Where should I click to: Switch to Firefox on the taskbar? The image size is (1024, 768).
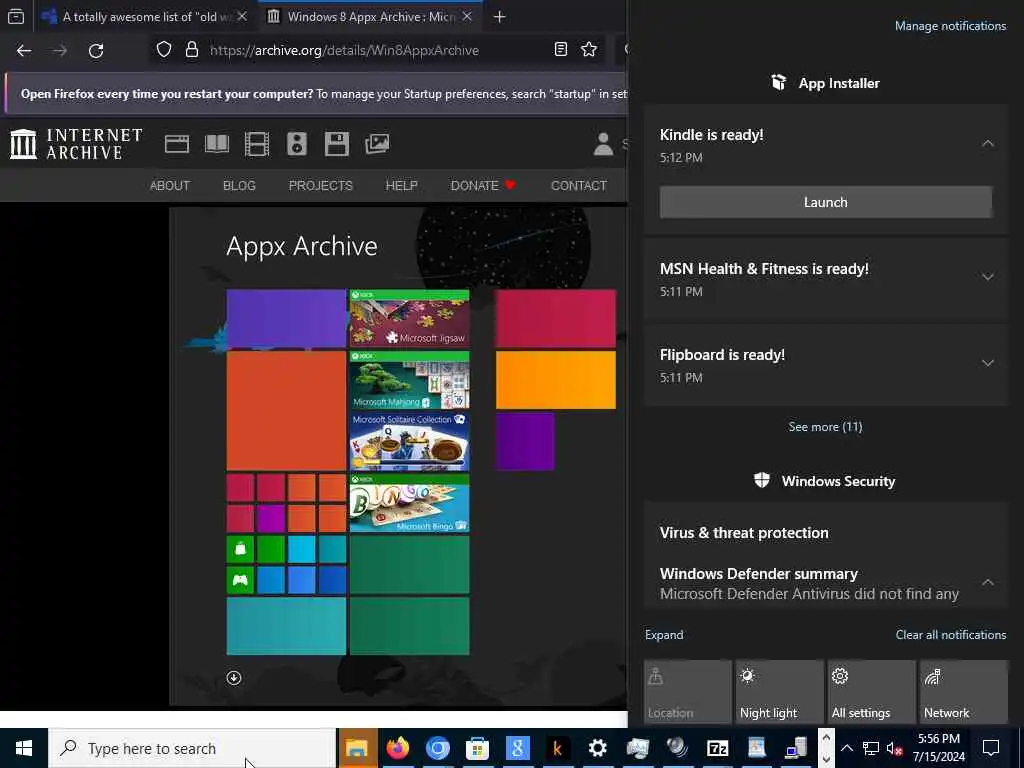[397, 748]
